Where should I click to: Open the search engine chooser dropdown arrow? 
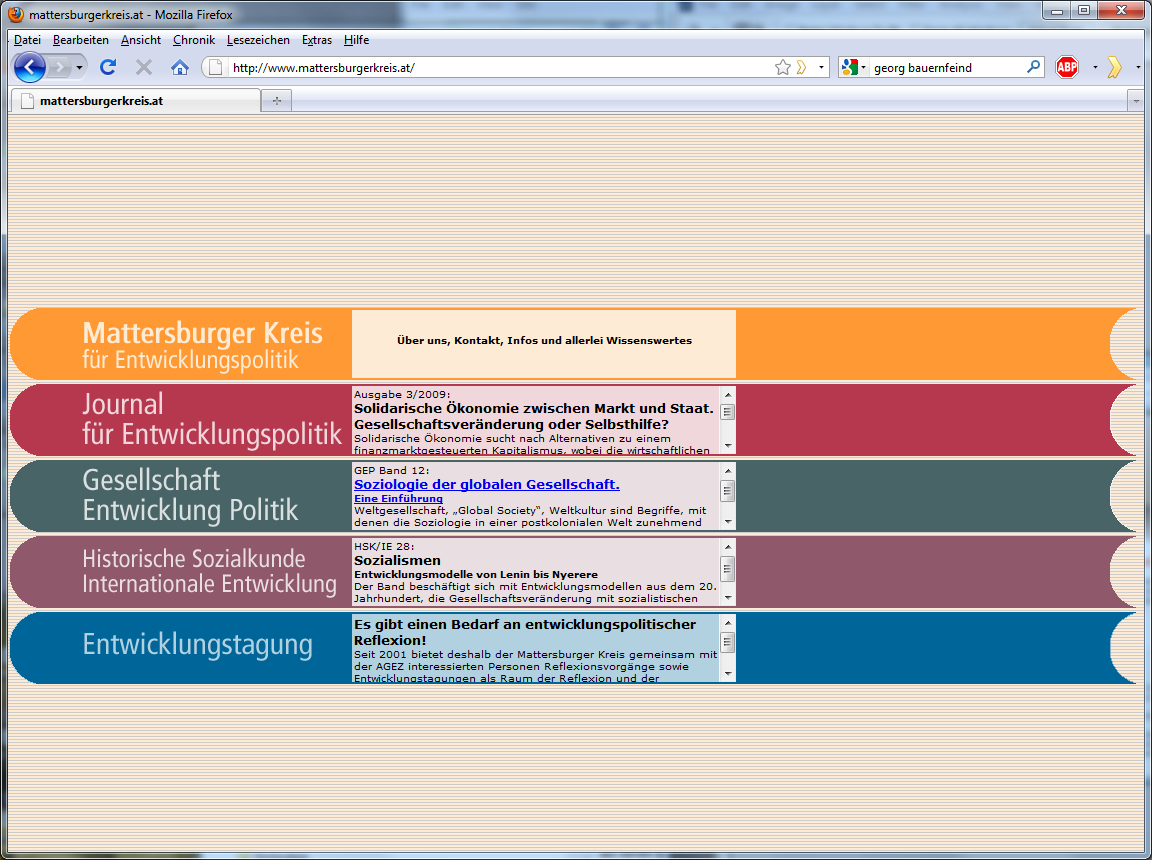coord(863,68)
